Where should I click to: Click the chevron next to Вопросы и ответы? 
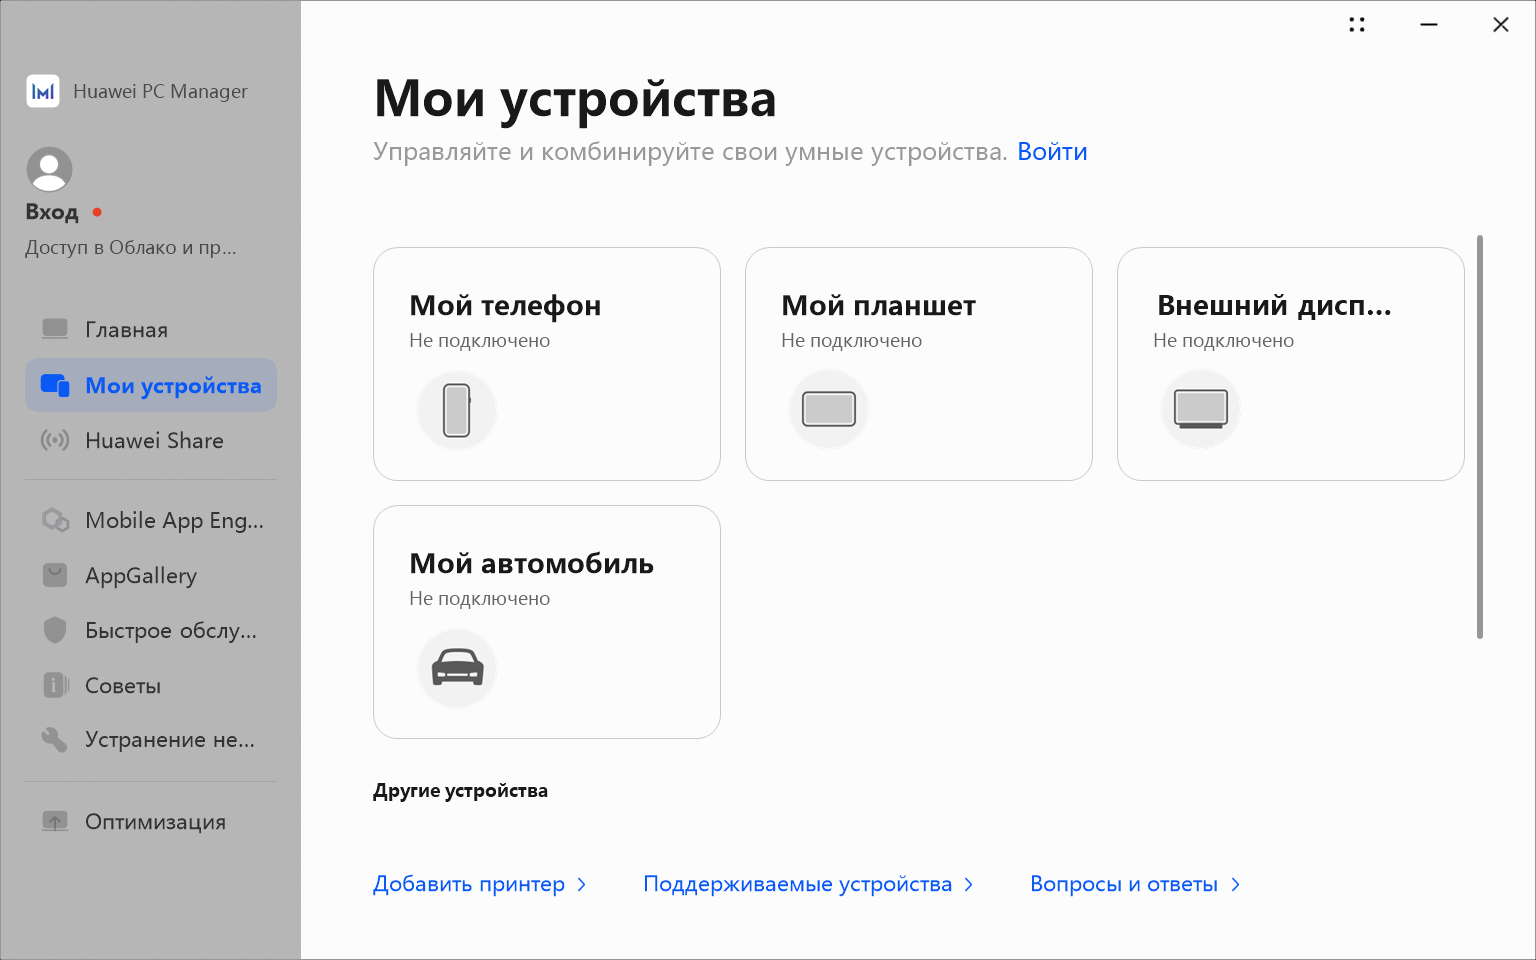[x=1236, y=884]
